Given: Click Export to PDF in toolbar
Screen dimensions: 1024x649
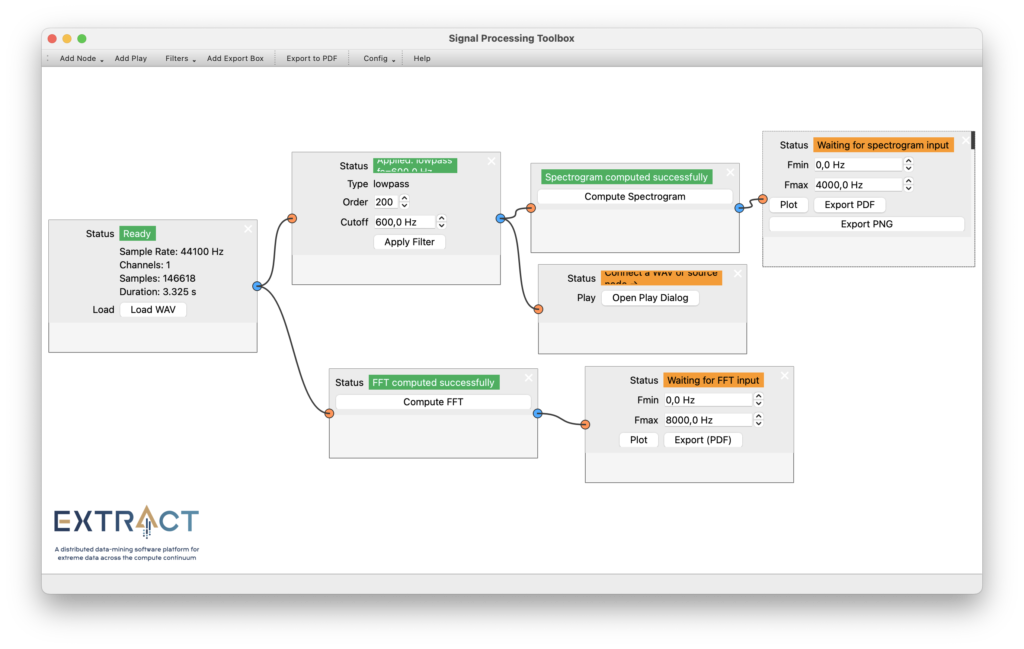Looking at the screenshot, I should tap(311, 59).
